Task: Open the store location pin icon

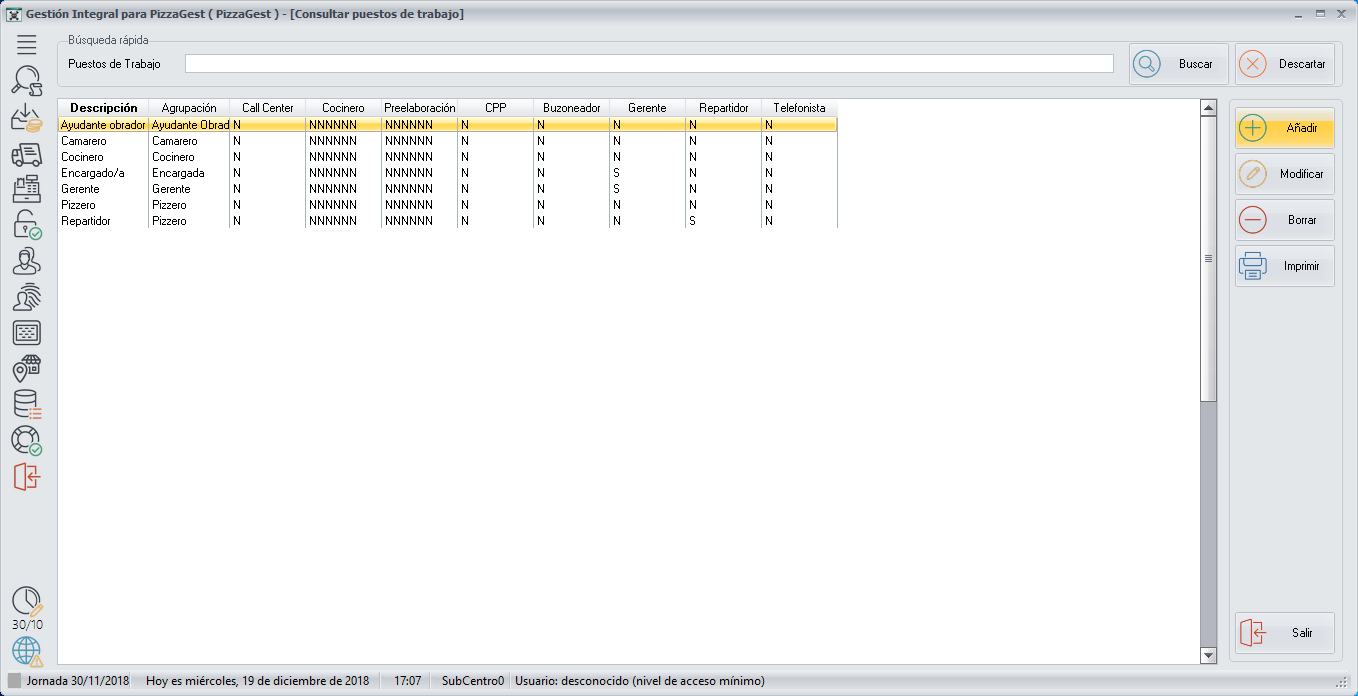Action: pos(27,368)
